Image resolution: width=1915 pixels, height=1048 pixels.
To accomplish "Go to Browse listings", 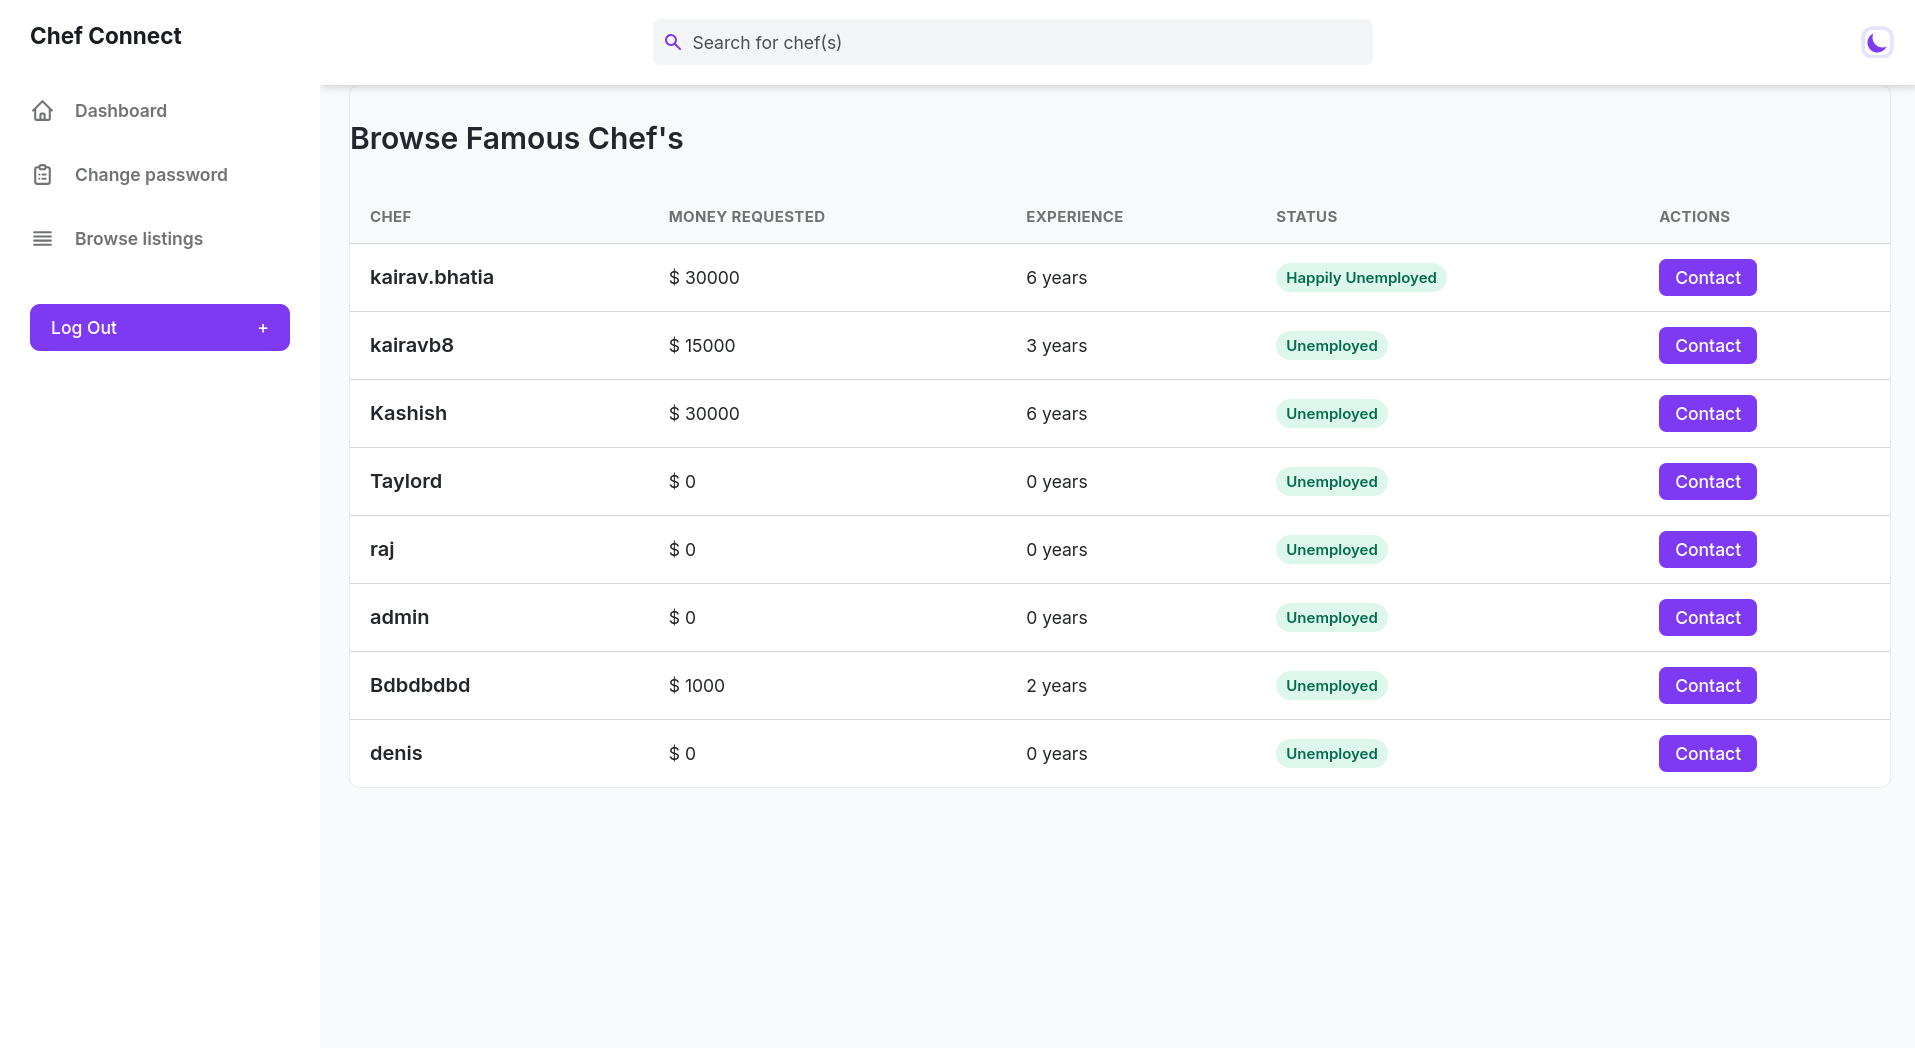I will (x=139, y=239).
